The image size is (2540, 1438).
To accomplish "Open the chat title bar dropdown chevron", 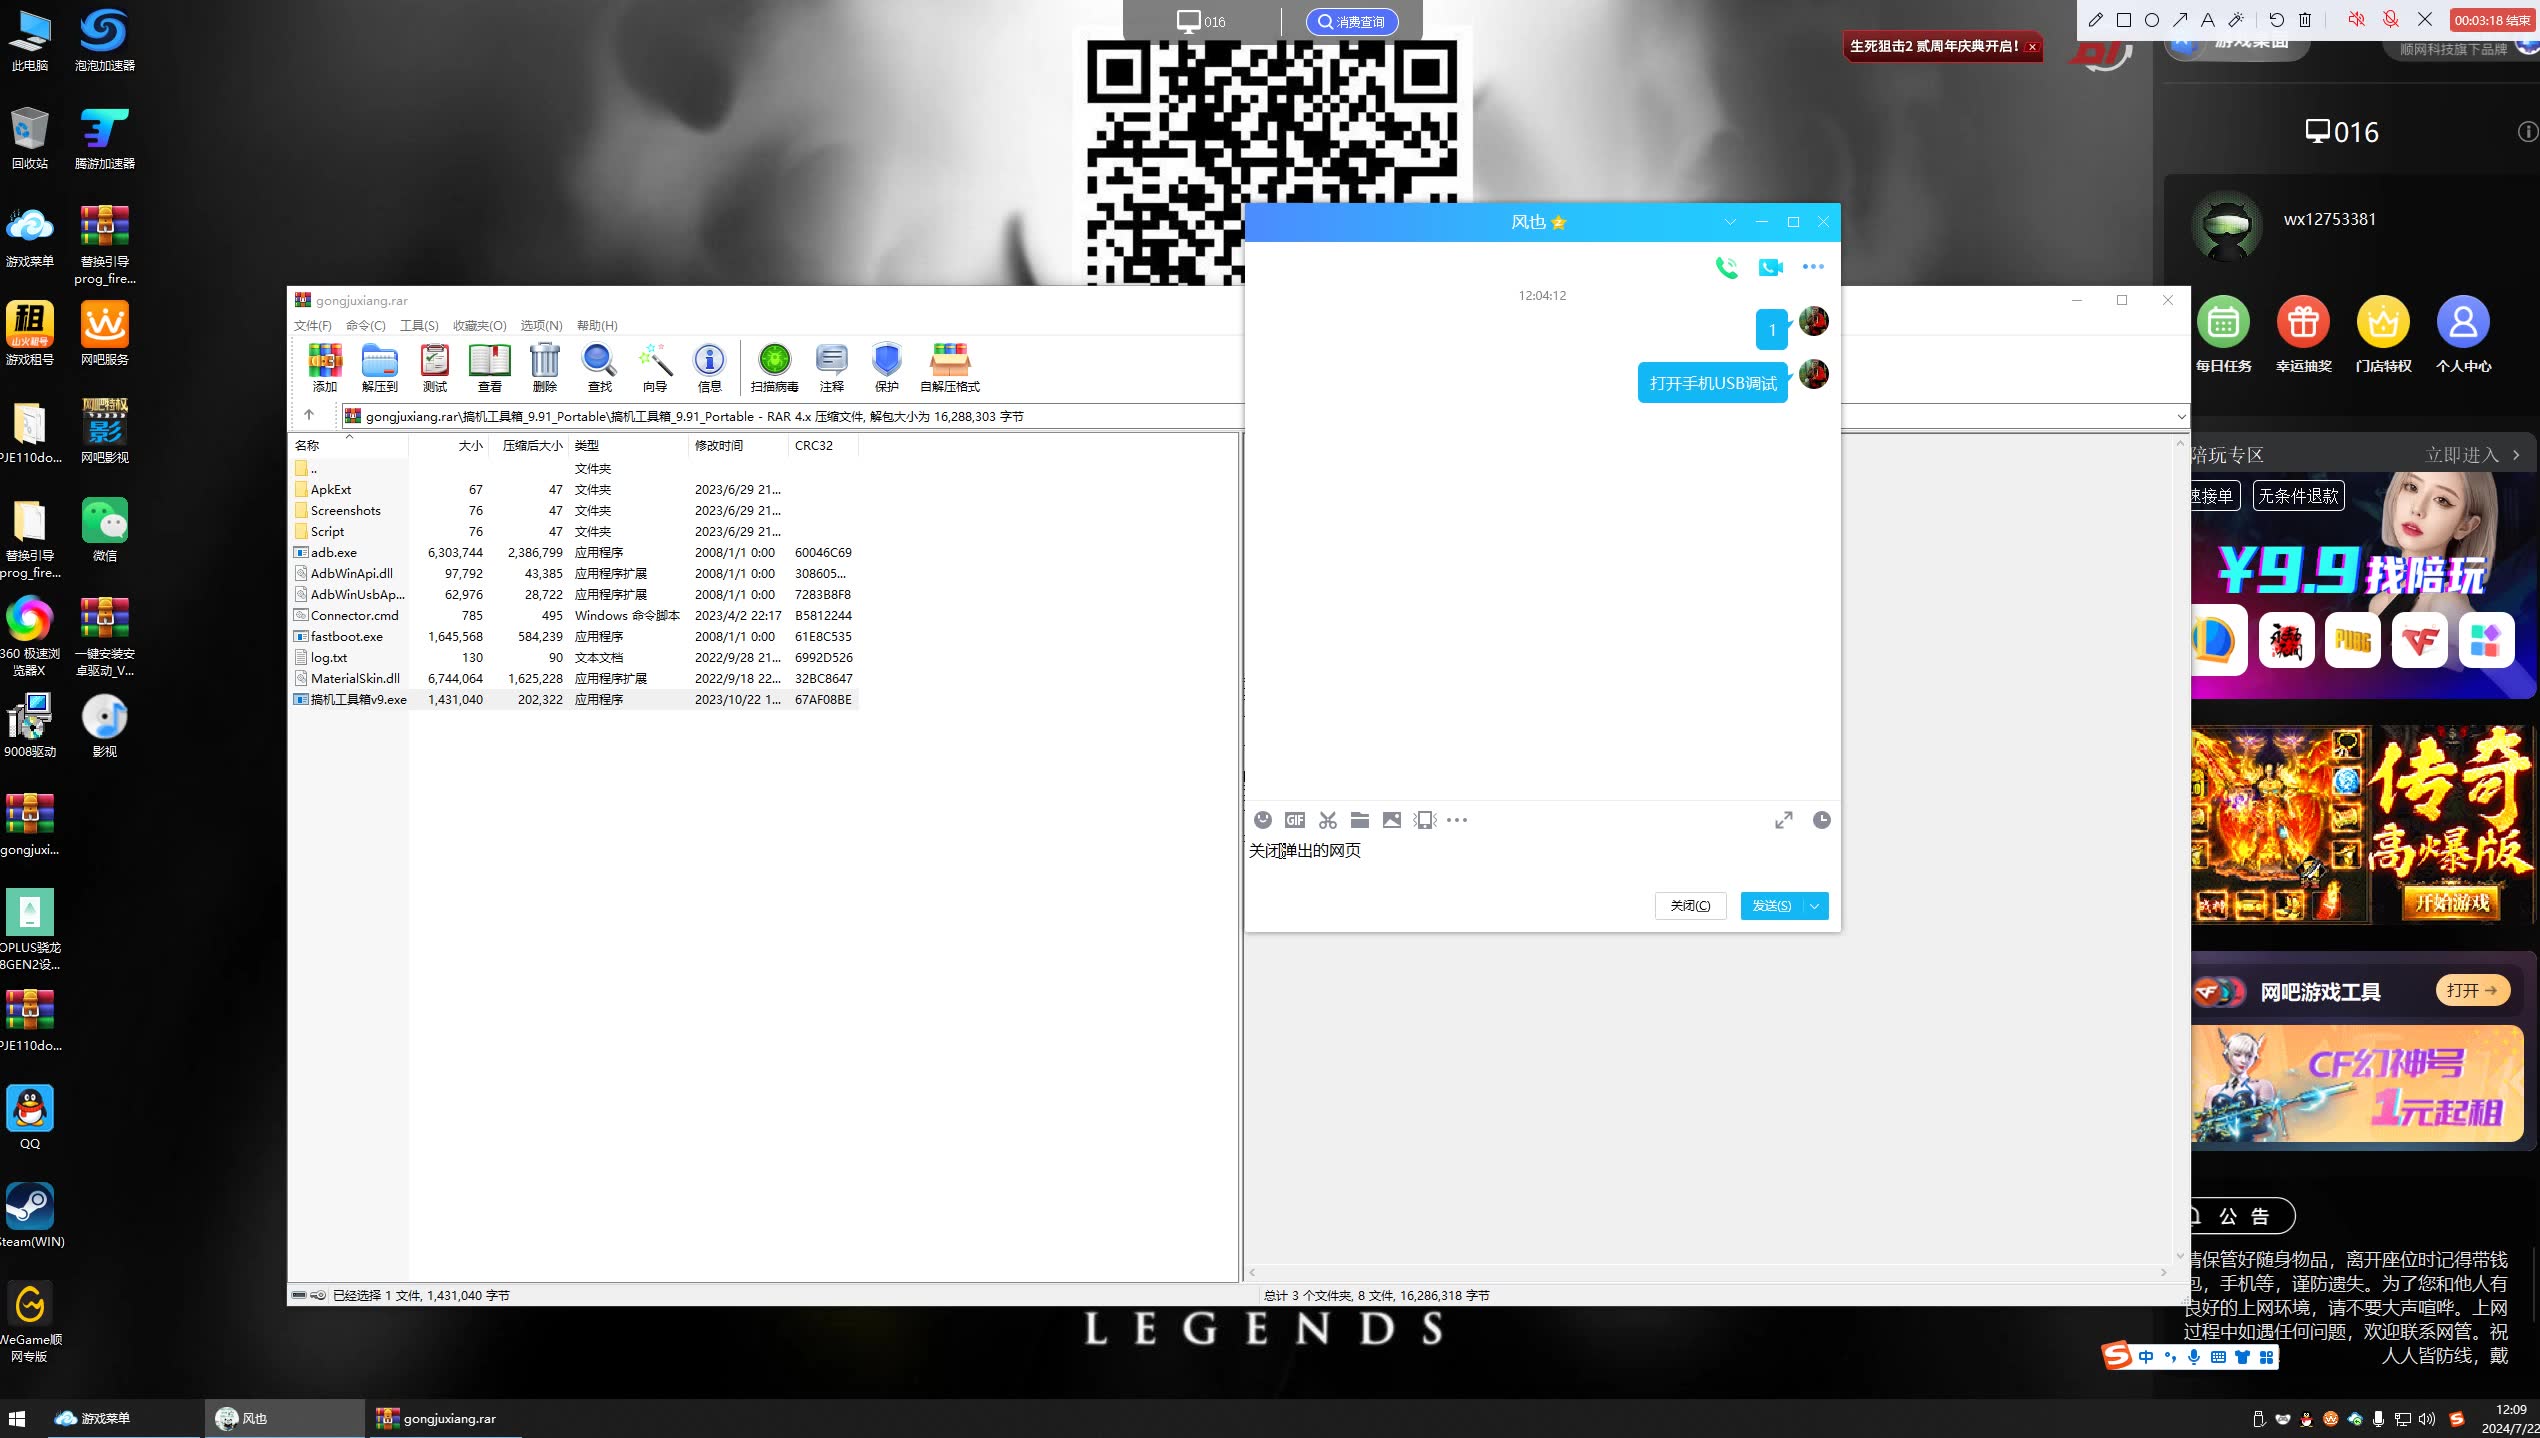I will pyautogui.click(x=1730, y=222).
